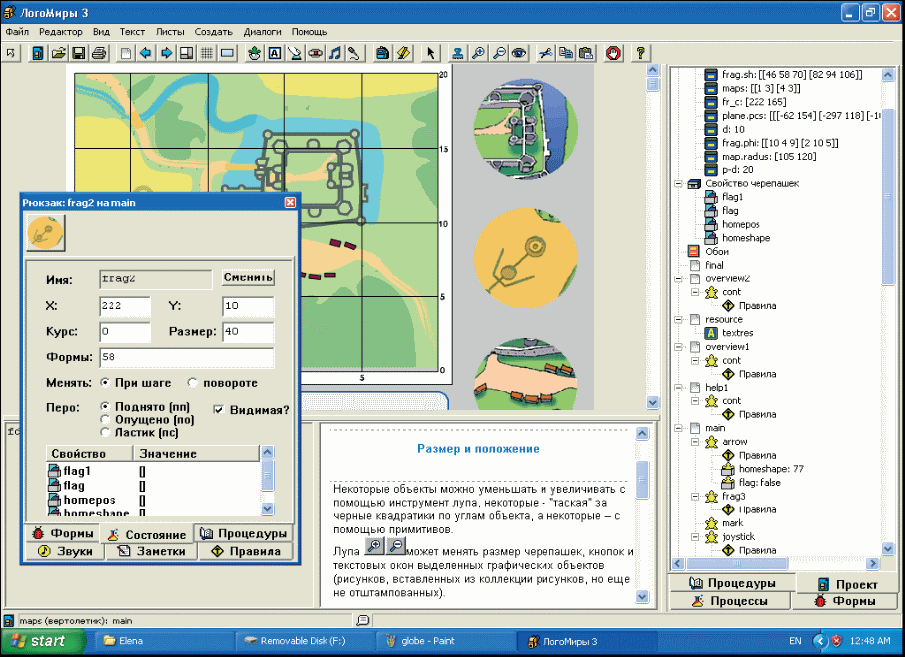Collapse the 'main' page tree node
This screenshot has width=905, height=657.
tap(680, 428)
